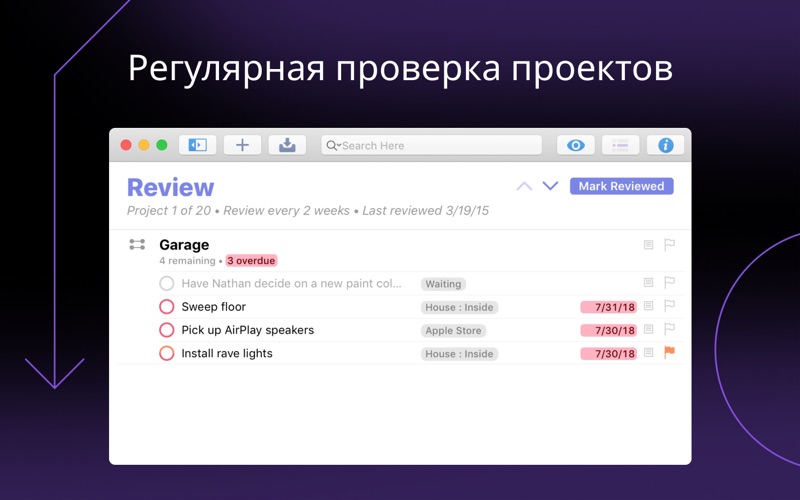The width and height of the screenshot is (800, 500).
Task: Flag the Sweep floor task
Action: click(669, 306)
